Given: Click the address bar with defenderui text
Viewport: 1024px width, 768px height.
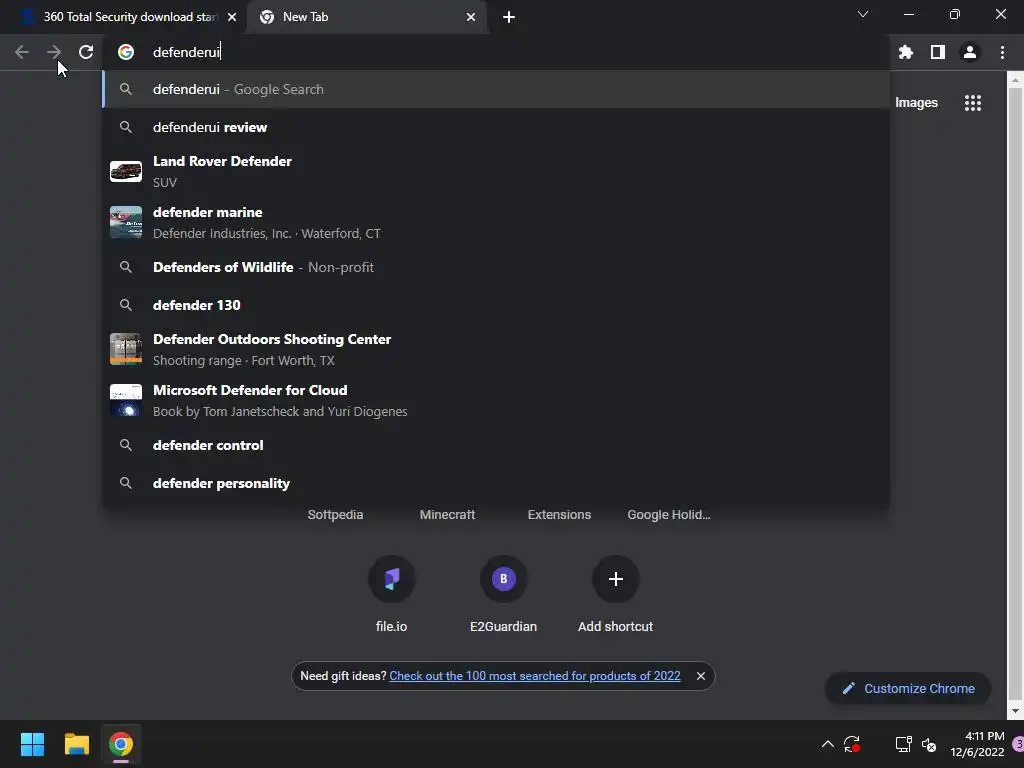Looking at the screenshot, I should click(496, 52).
